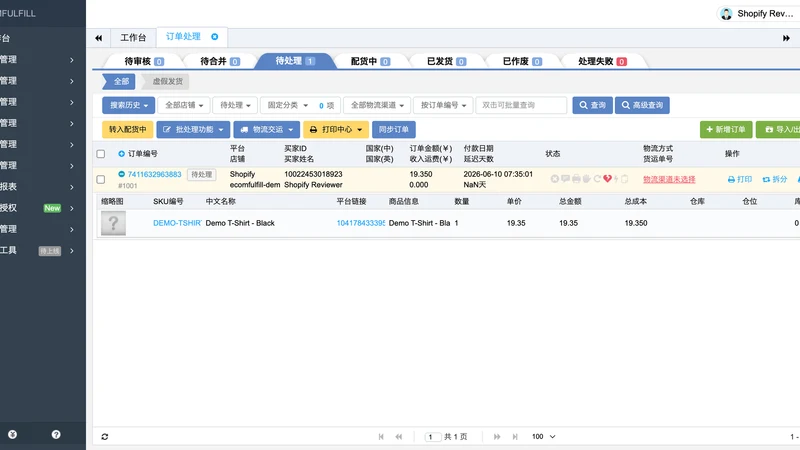The width and height of the screenshot is (800, 450).
Task: Open the 打印中心 dropdown
Action: click(x=336, y=130)
